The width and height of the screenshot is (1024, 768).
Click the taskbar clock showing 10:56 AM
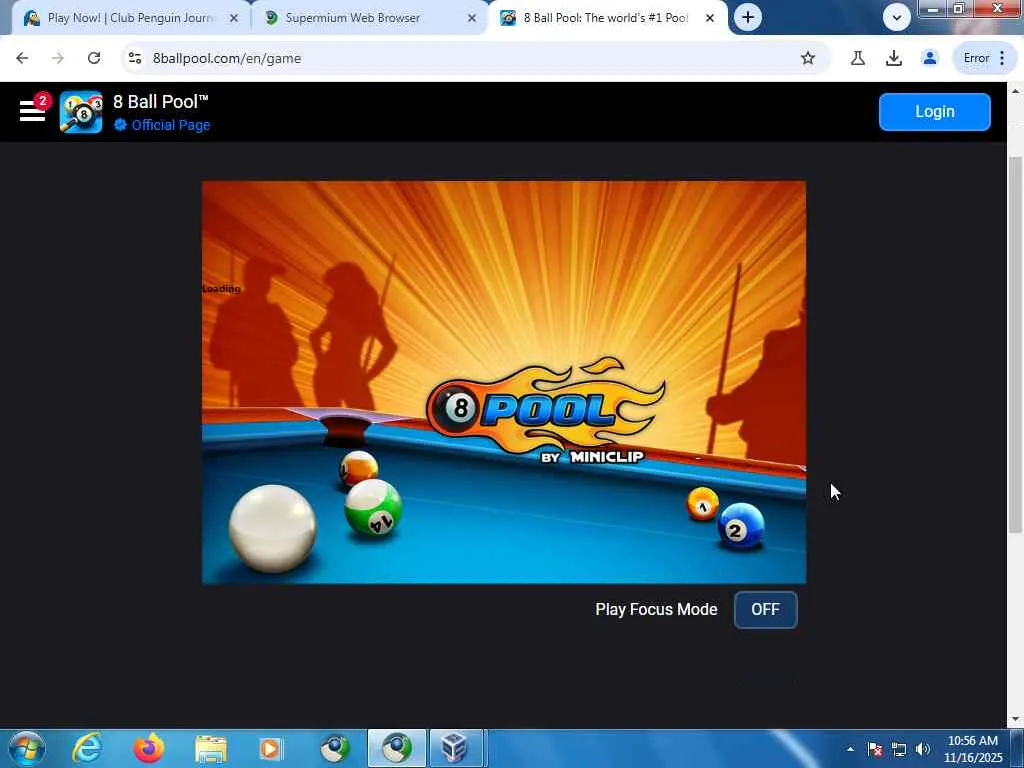[972, 749]
